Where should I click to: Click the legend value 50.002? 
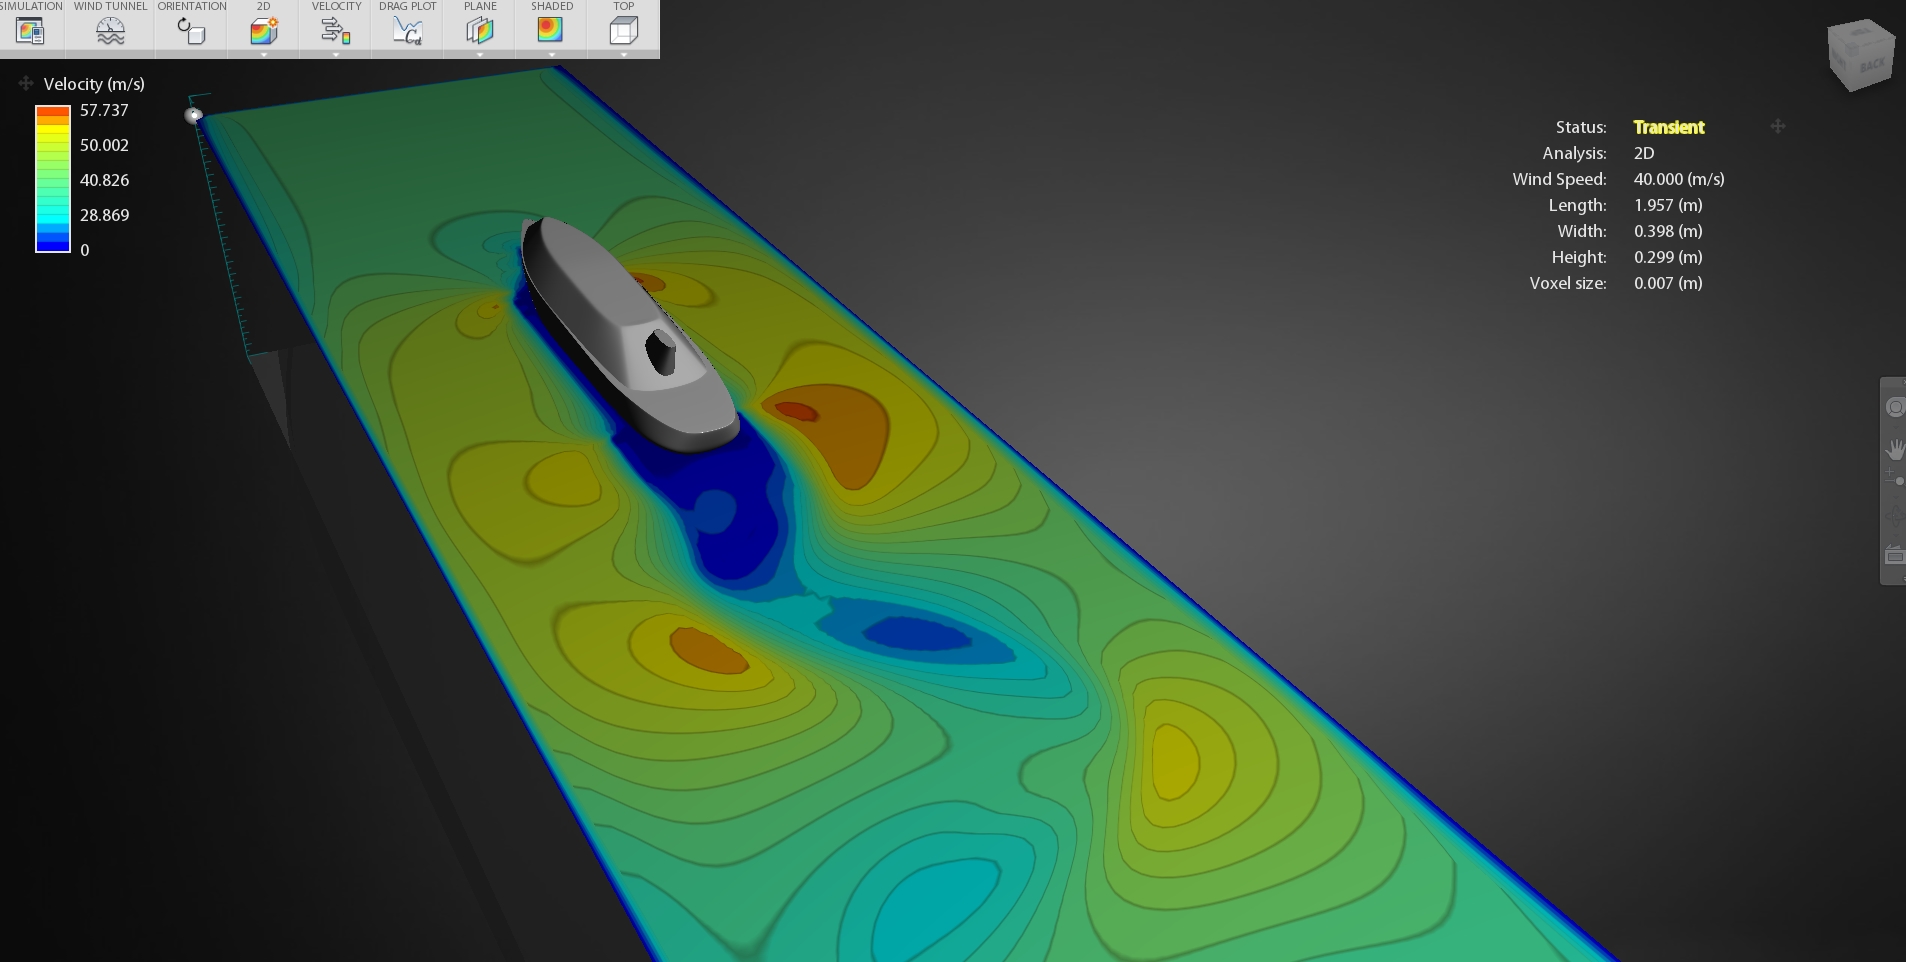coord(104,145)
